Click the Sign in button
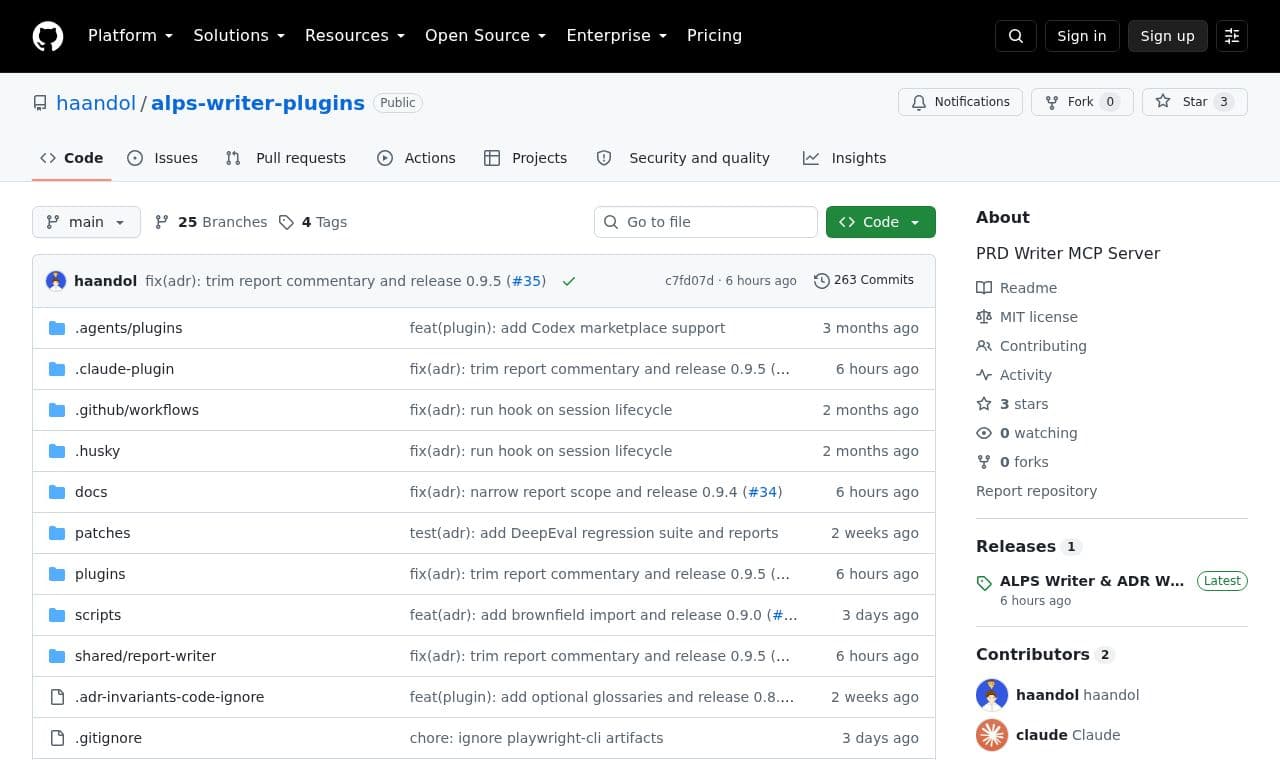Image resolution: width=1280 pixels, height=760 pixels. 1082,36
